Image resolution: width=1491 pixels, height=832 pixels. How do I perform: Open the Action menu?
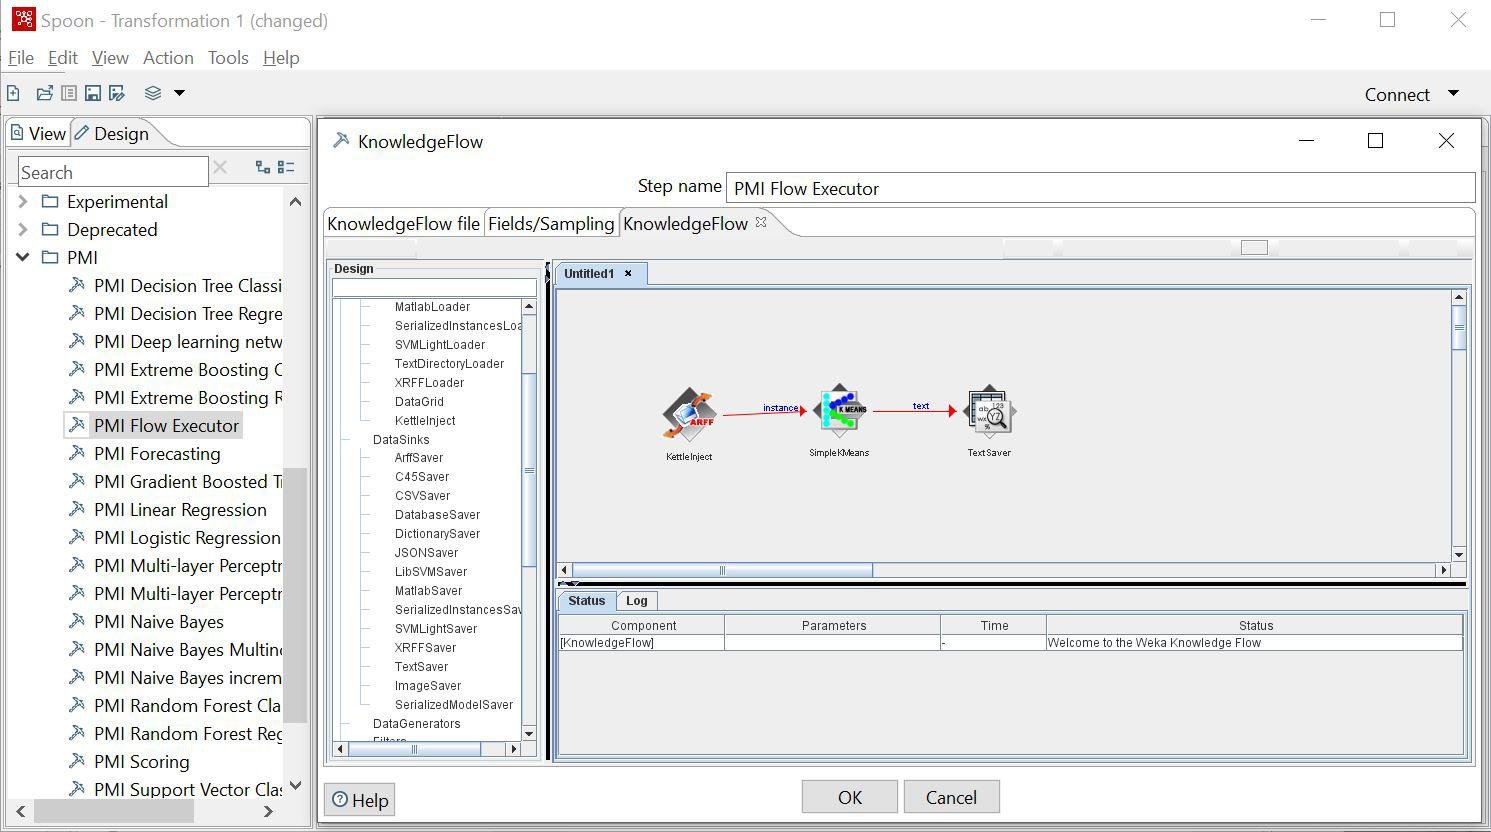point(168,58)
